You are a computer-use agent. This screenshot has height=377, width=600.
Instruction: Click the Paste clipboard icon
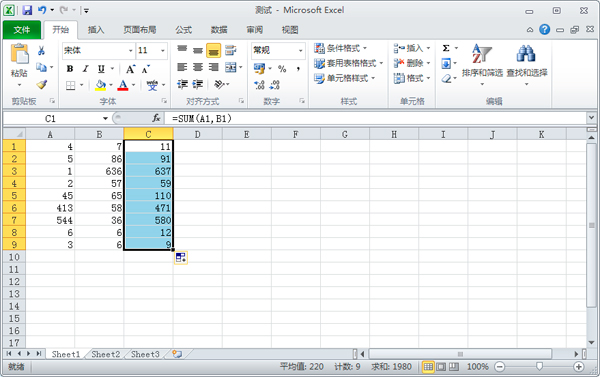point(19,54)
